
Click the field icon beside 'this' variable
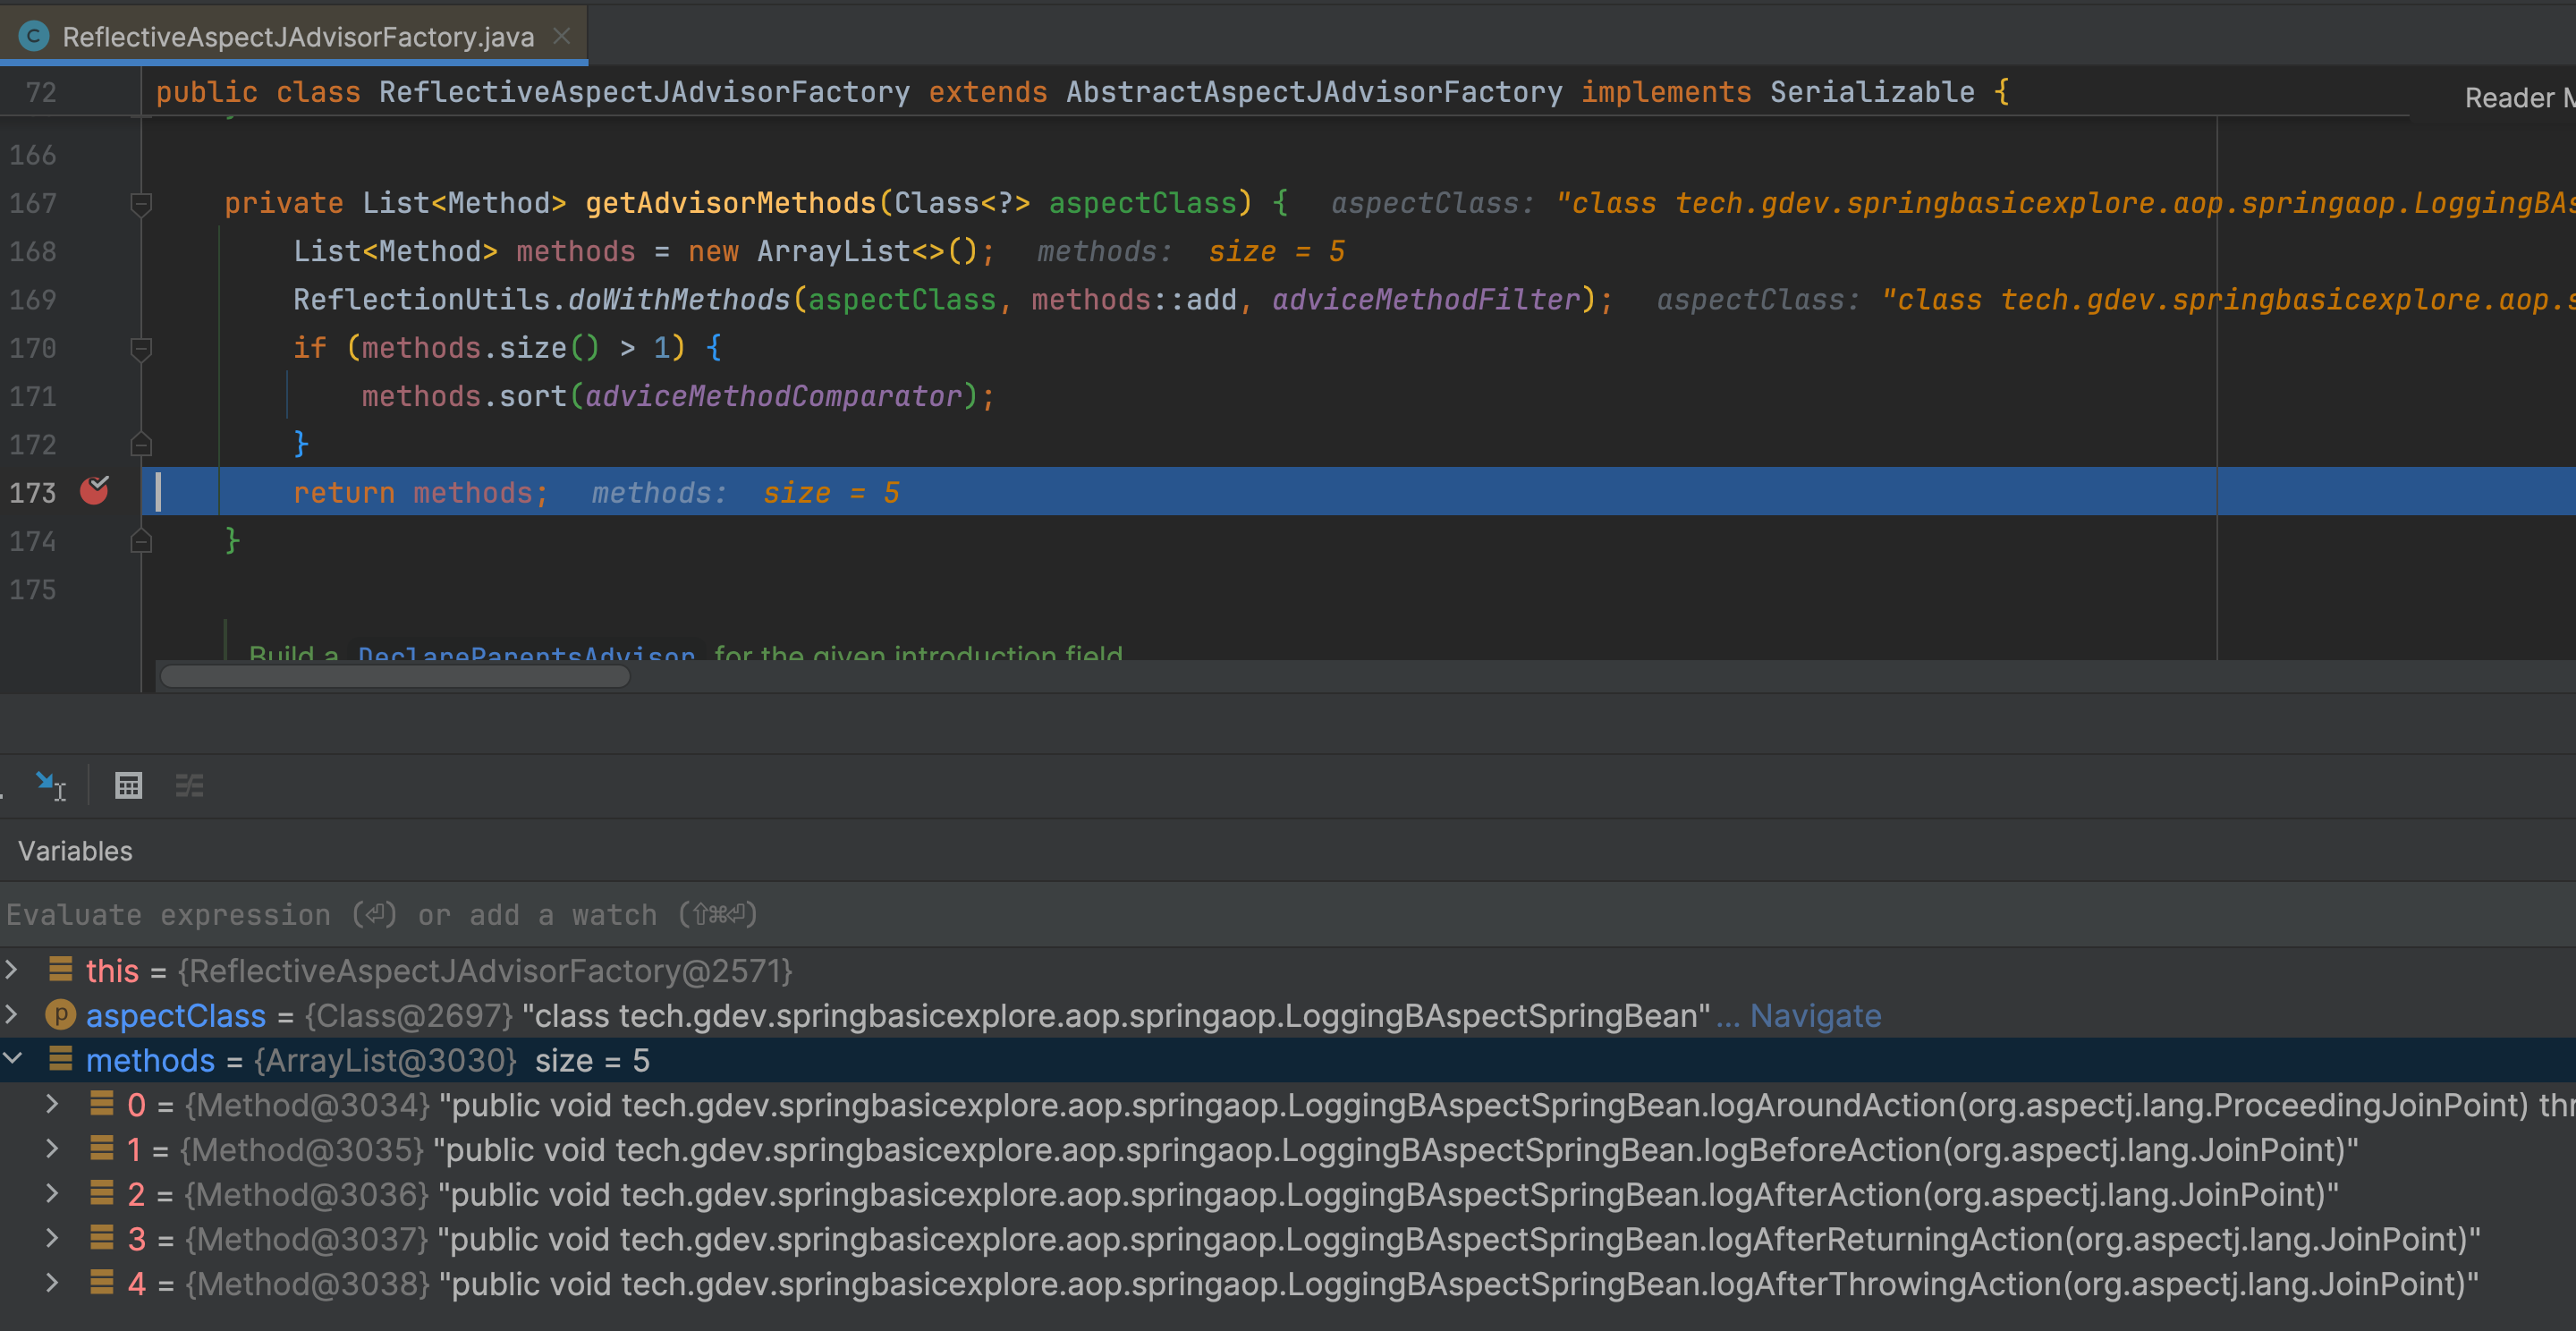point(61,969)
